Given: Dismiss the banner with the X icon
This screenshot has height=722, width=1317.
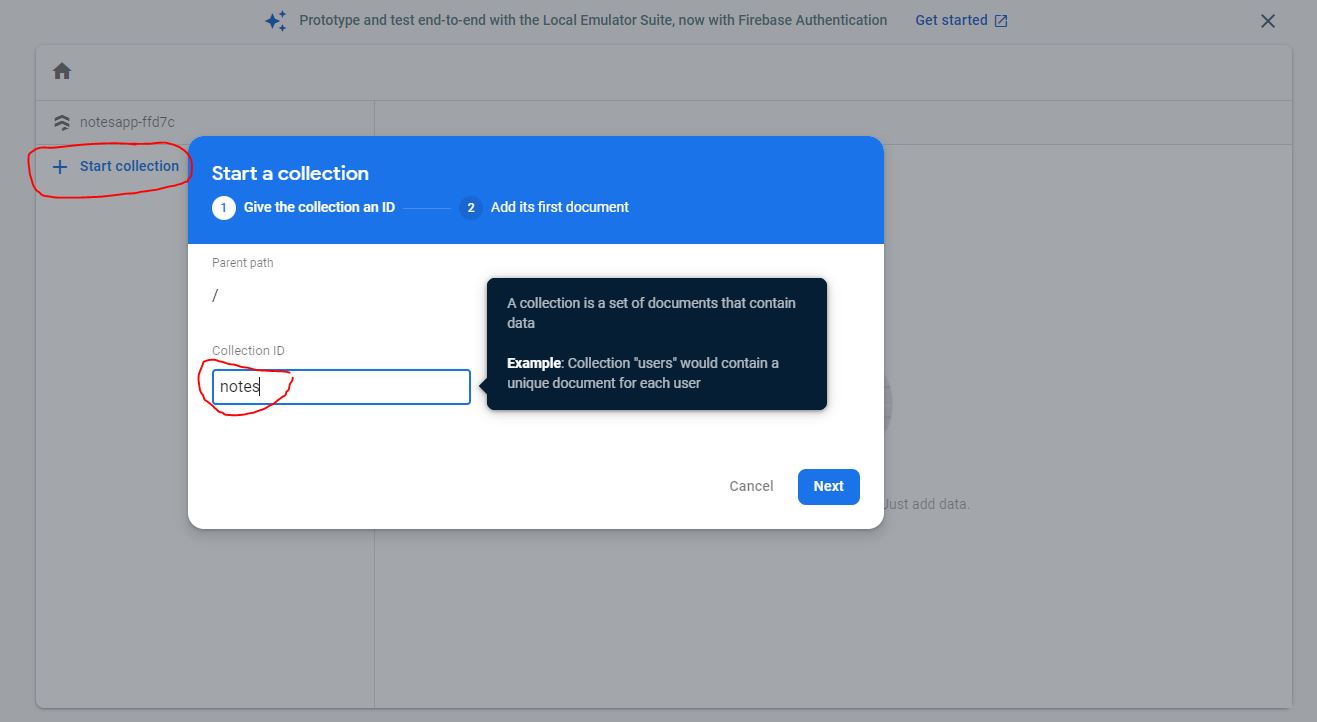Looking at the screenshot, I should point(1267,20).
